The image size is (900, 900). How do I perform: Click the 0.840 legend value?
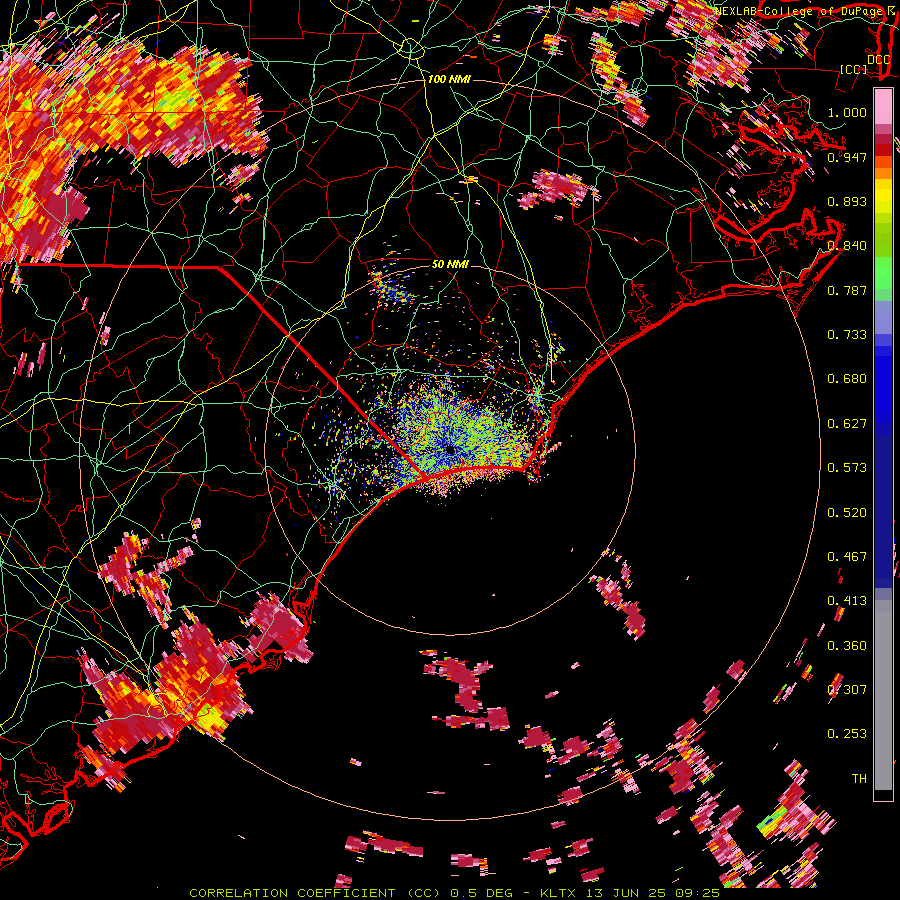click(x=847, y=246)
